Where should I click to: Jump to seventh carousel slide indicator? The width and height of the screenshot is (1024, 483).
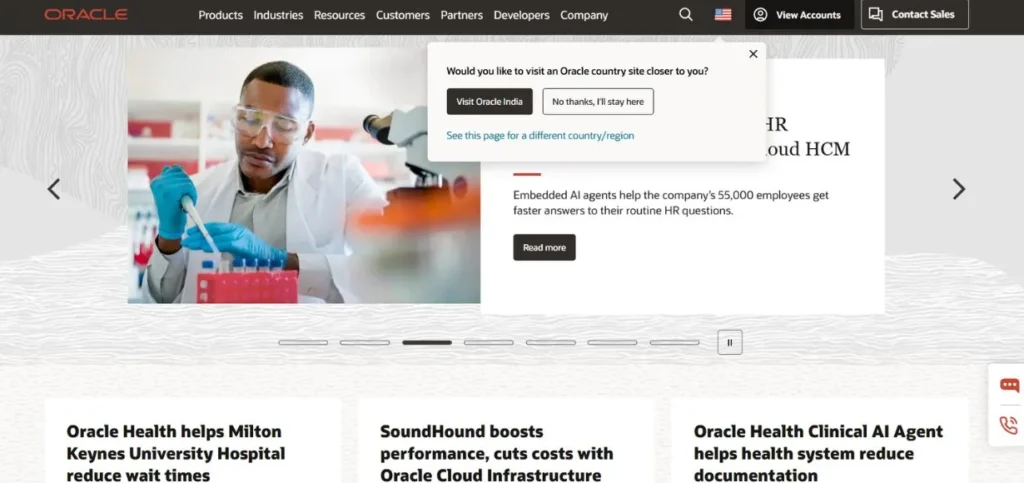coord(674,342)
